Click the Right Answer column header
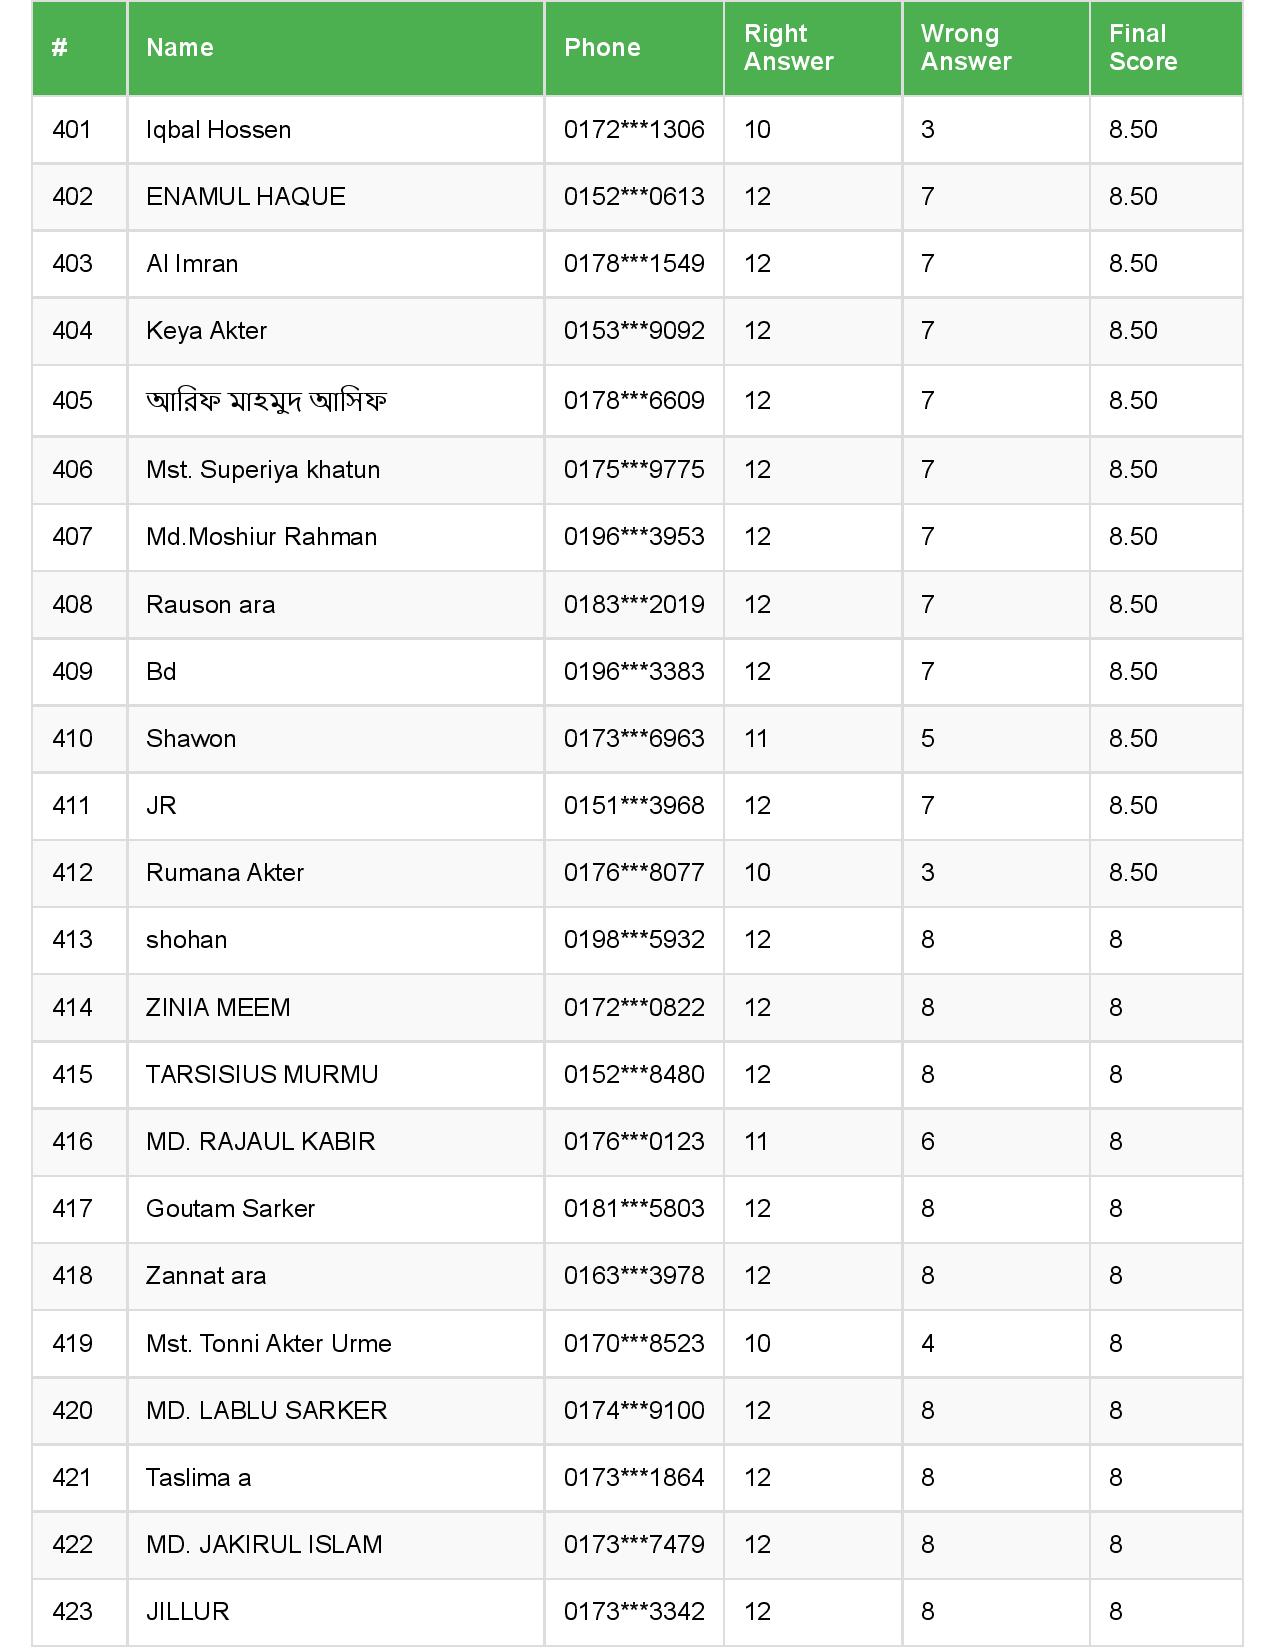Image resolution: width=1275 pixels, height=1650 pixels. [788, 48]
